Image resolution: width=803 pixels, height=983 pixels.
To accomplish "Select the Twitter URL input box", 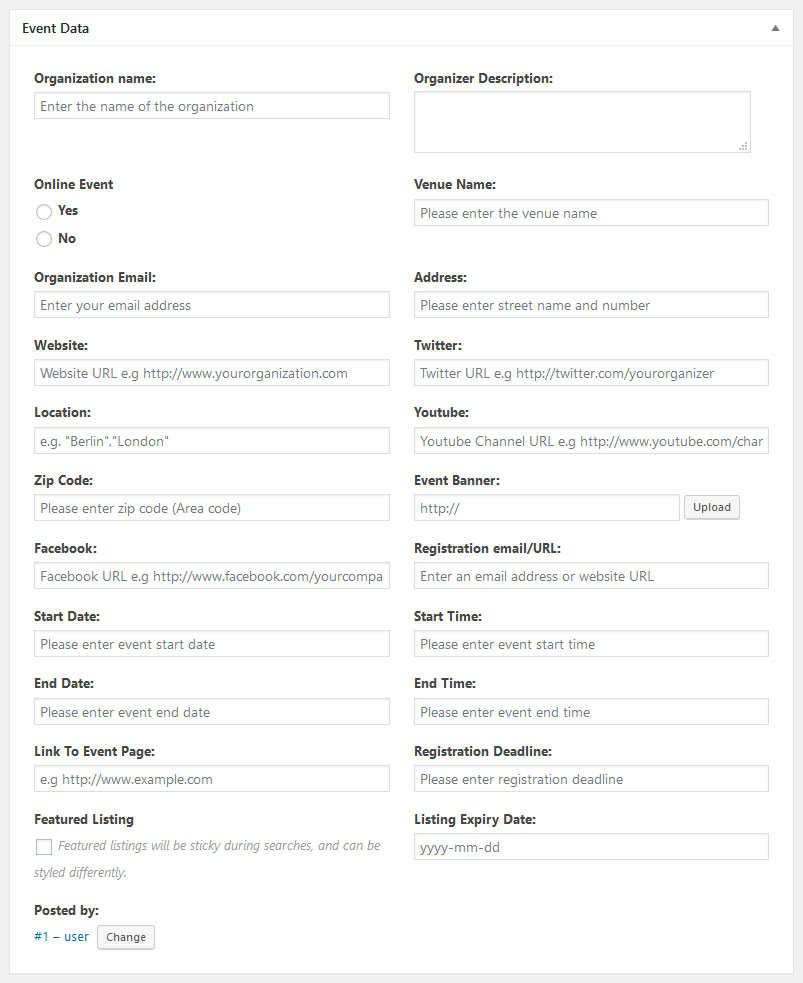I will pyautogui.click(x=591, y=373).
